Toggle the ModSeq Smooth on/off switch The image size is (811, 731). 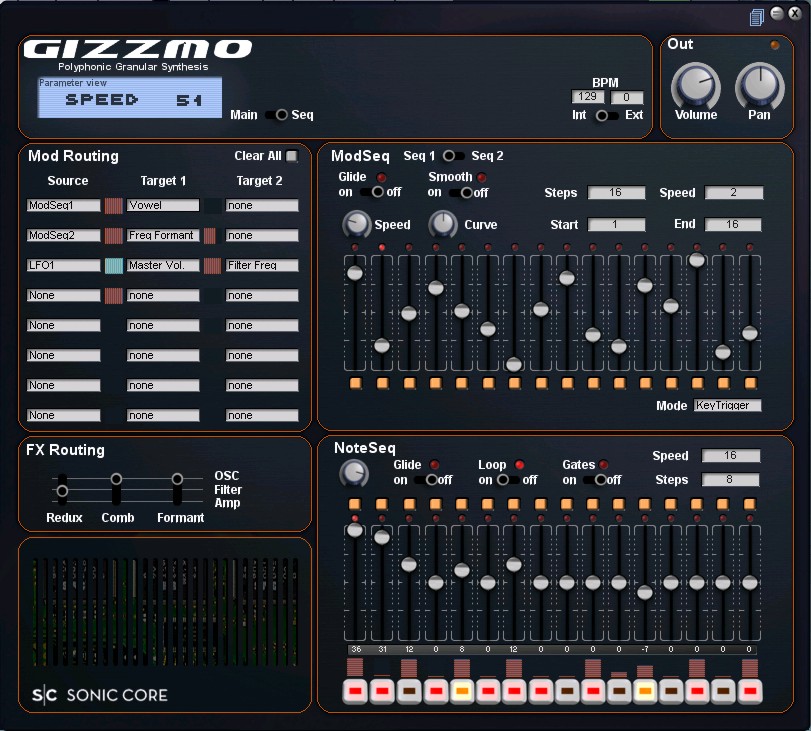461,192
